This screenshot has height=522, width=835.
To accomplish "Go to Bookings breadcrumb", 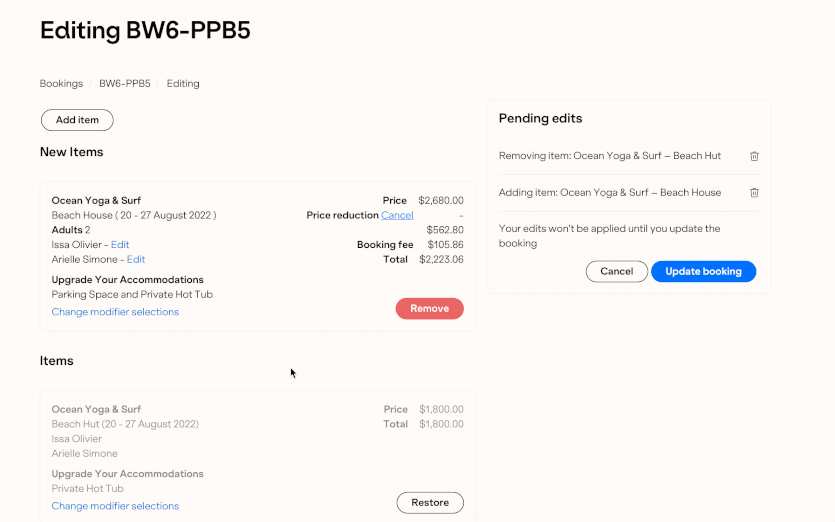I will pyautogui.click(x=61, y=84).
